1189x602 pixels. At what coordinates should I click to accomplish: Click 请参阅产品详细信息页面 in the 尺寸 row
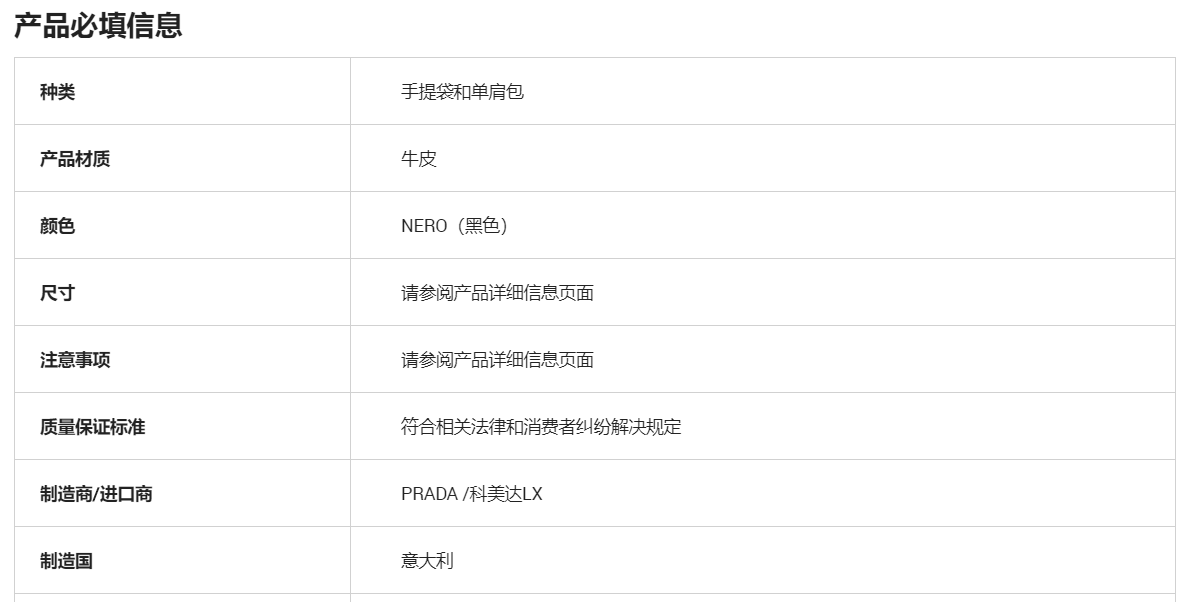pos(497,293)
